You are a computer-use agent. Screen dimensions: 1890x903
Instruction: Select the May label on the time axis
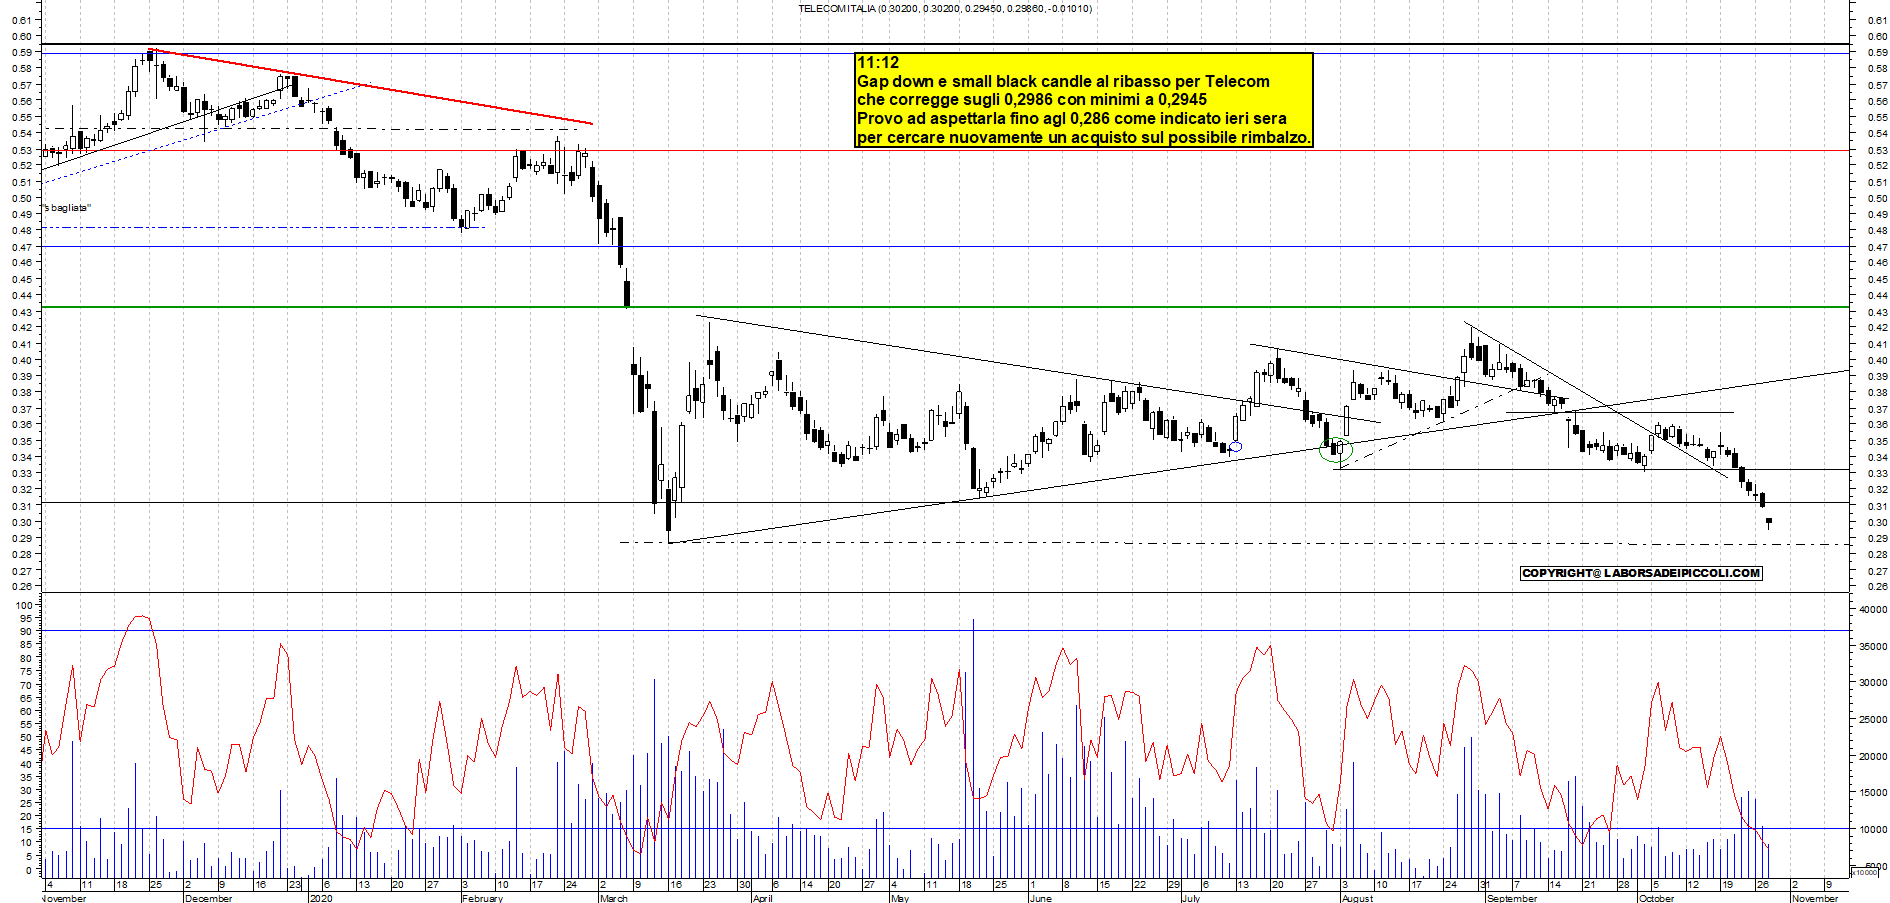[899, 898]
